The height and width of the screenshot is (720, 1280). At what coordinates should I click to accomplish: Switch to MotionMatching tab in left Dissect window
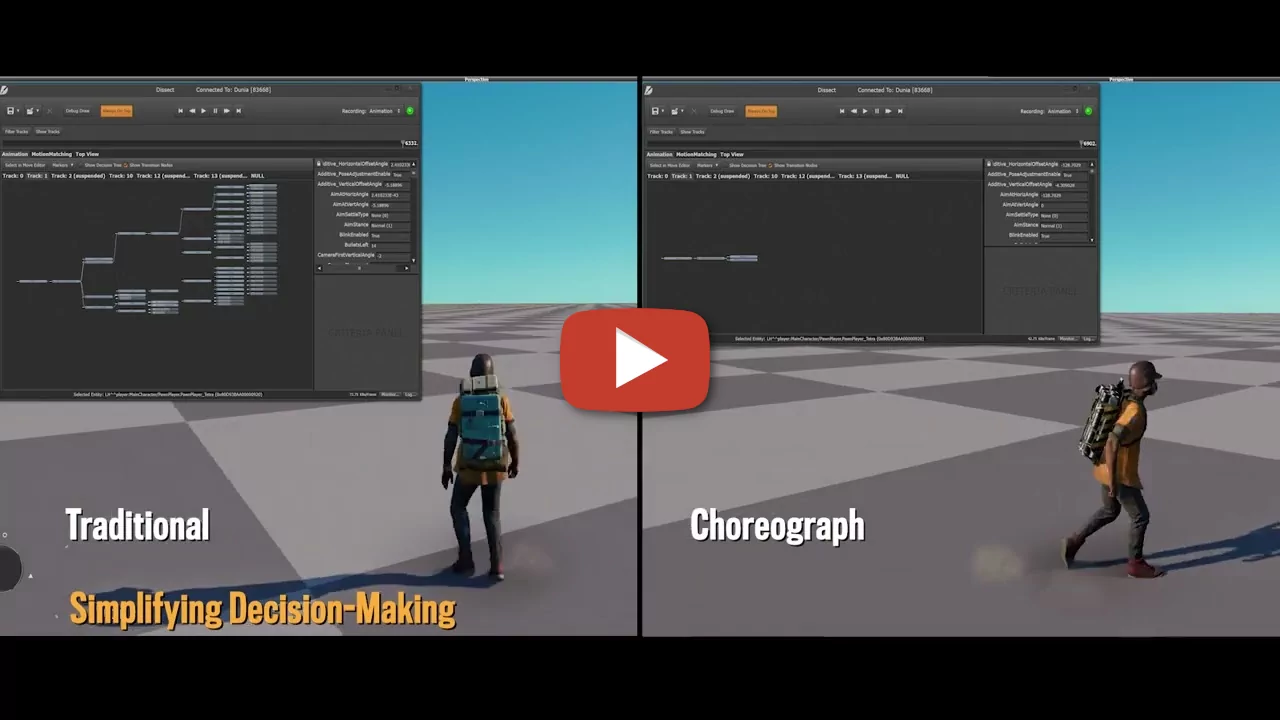pos(51,154)
